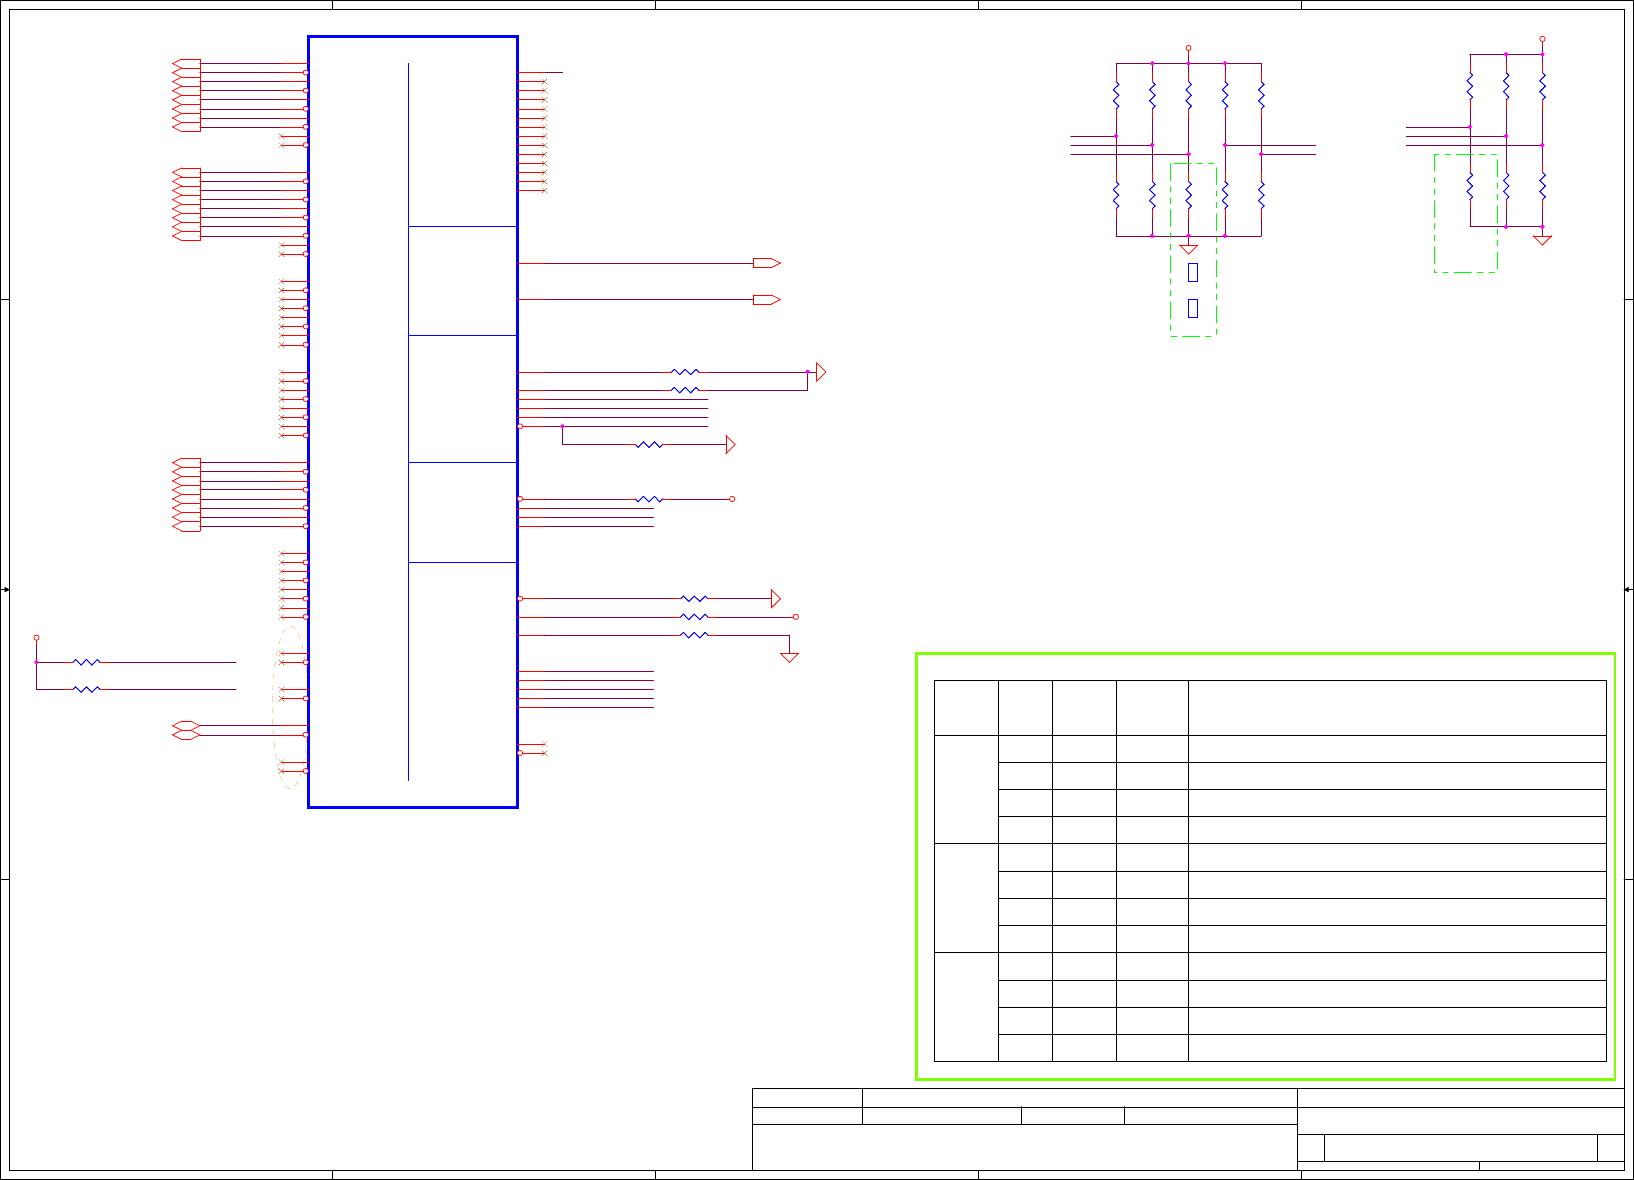Image resolution: width=1634 pixels, height=1180 pixels.
Task: Select the lower hexagonal port of the lower-left pair
Action: (186, 735)
